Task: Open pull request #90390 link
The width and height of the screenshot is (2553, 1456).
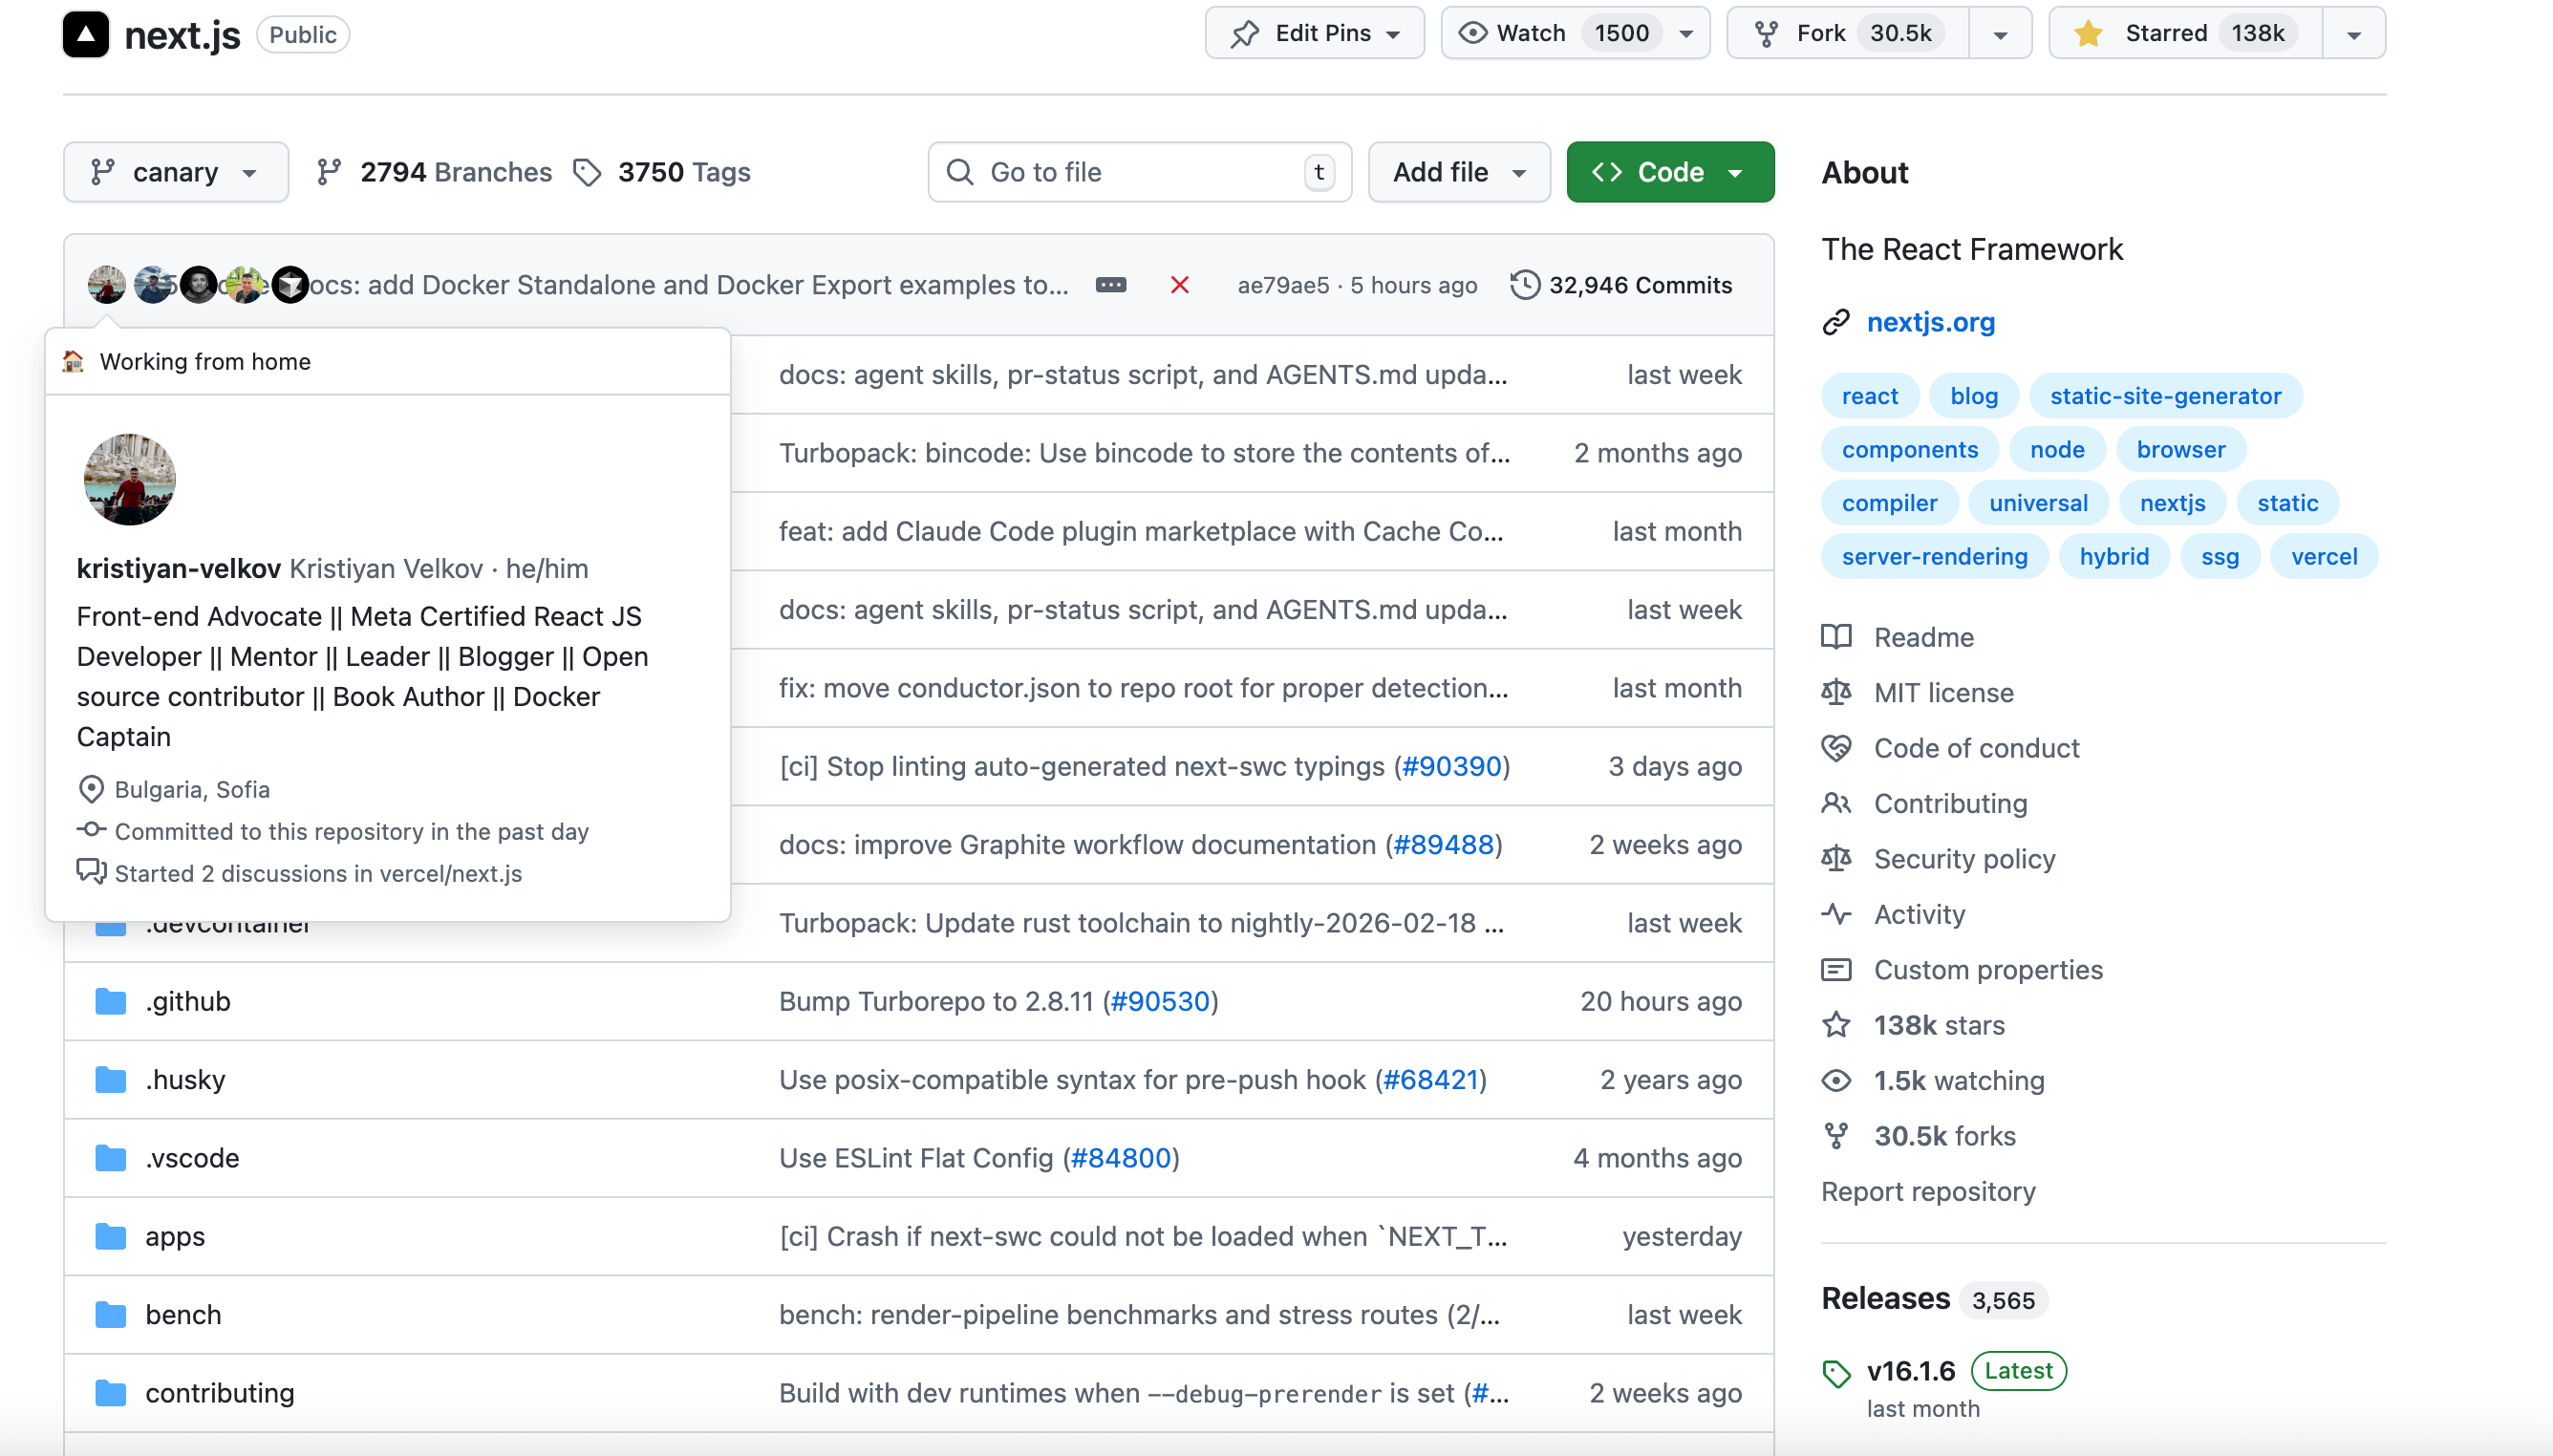Action: click(1452, 766)
